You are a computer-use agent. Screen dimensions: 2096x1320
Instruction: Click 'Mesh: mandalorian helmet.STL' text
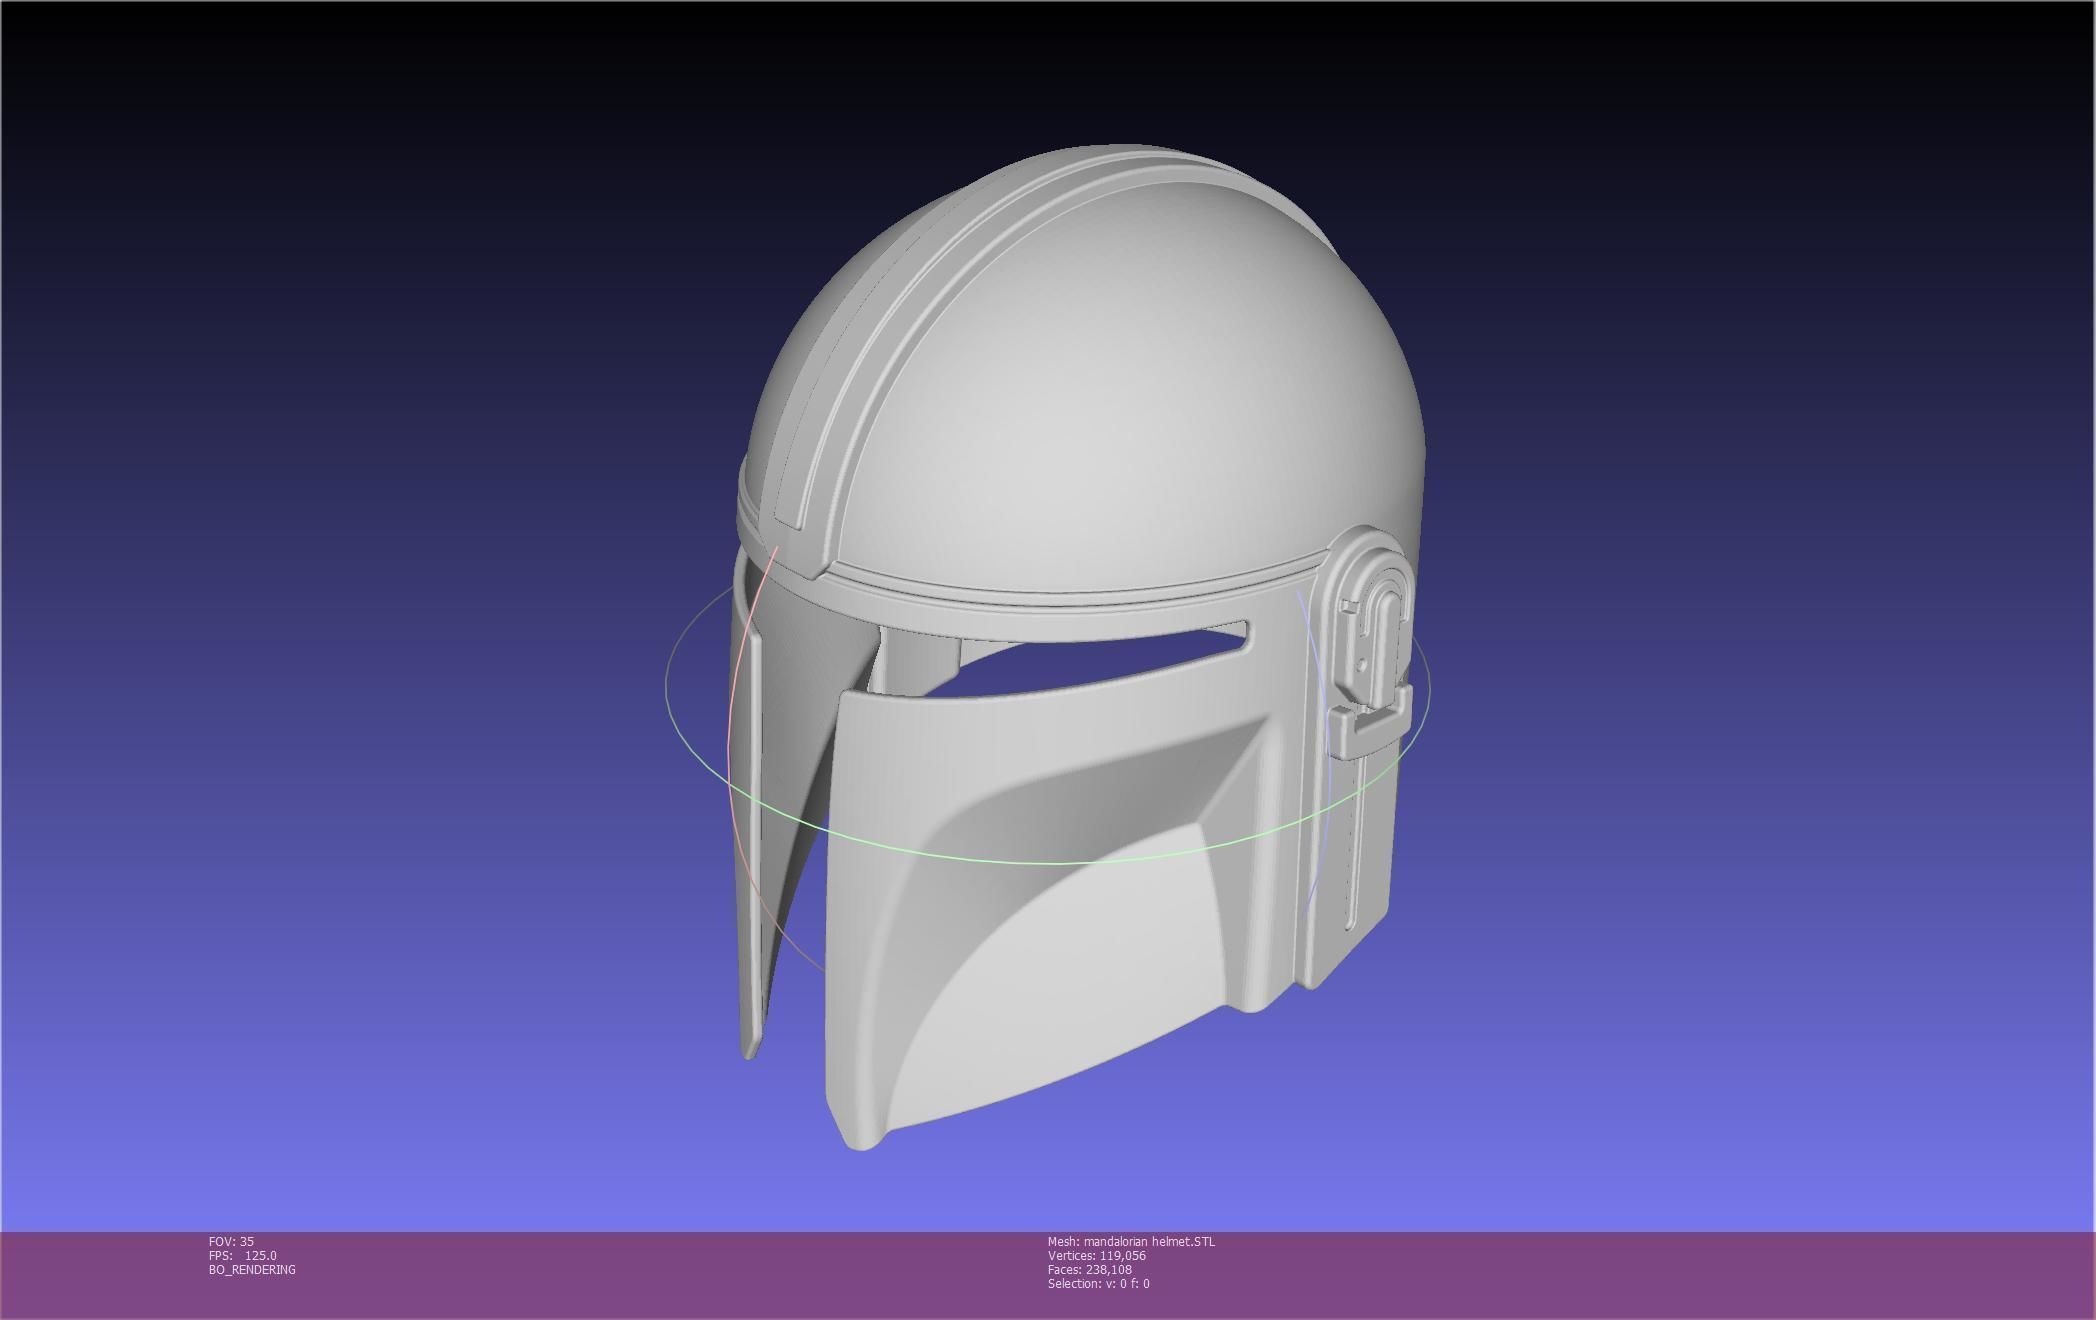pyautogui.click(x=1131, y=1241)
